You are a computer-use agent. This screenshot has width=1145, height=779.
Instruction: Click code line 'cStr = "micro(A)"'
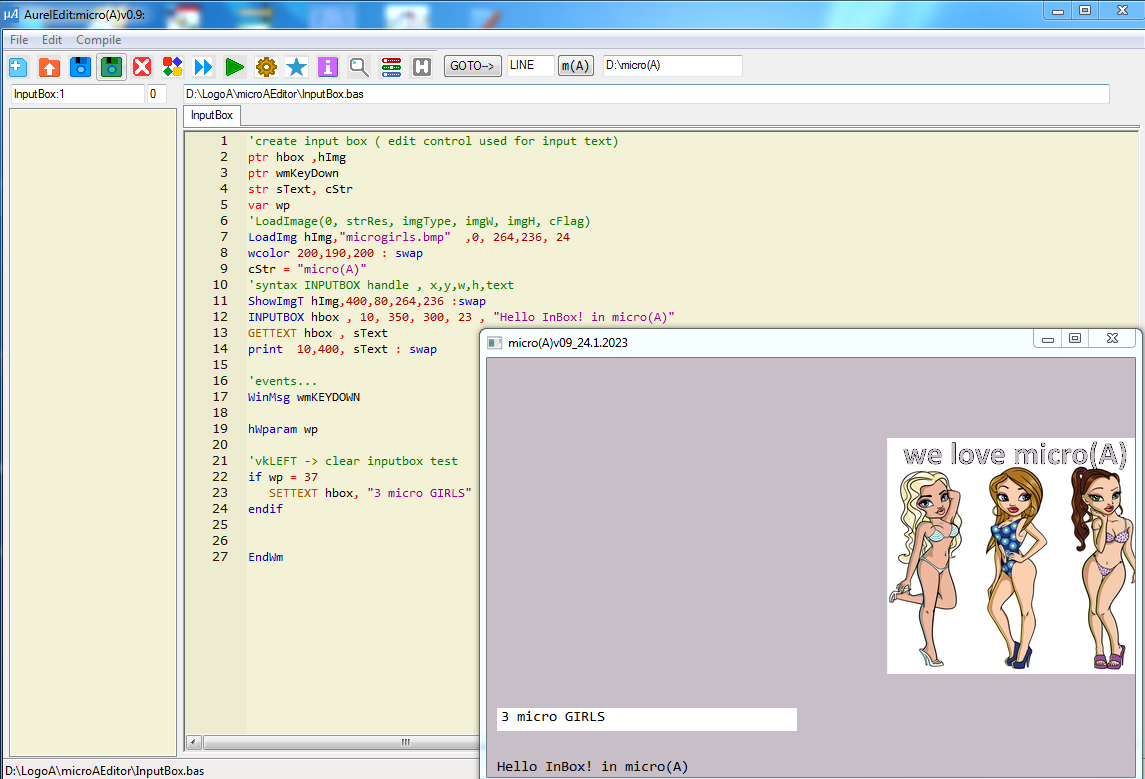307,269
